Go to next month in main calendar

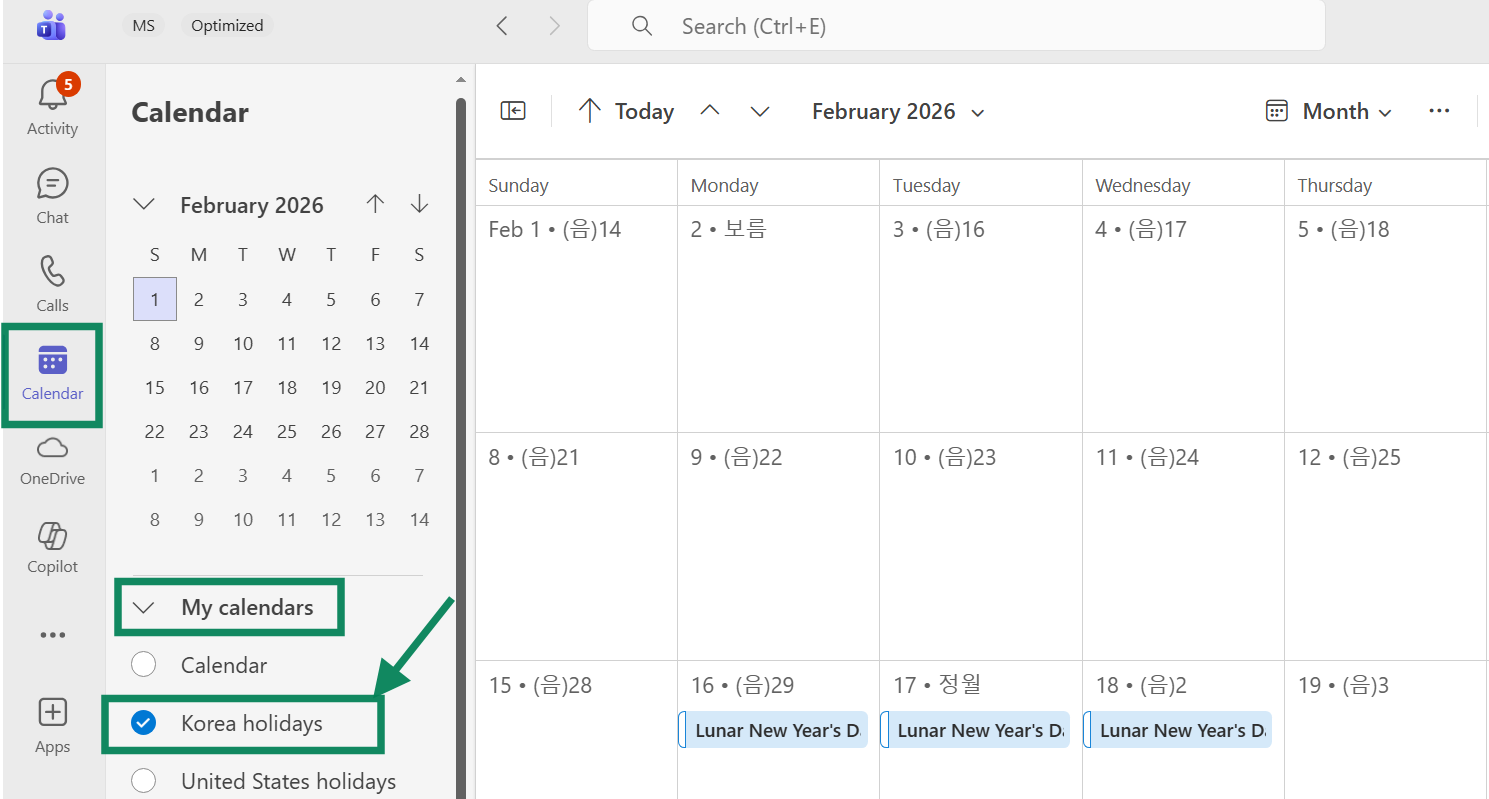pos(760,111)
